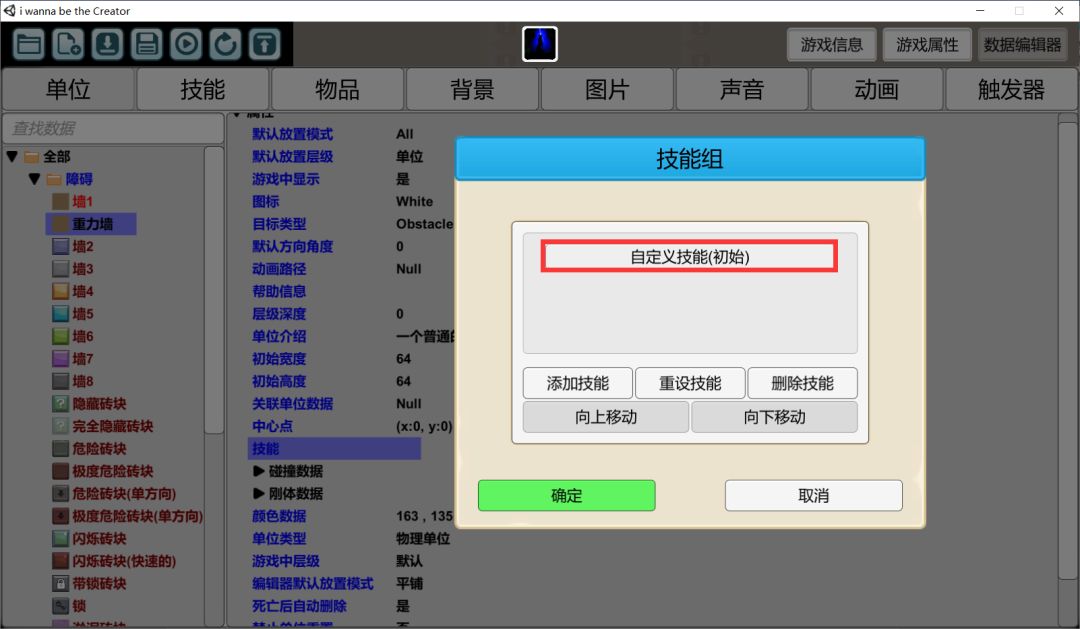Click the upload export icon
Viewport: 1080px width, 629px height.
[x=264, y=44]
